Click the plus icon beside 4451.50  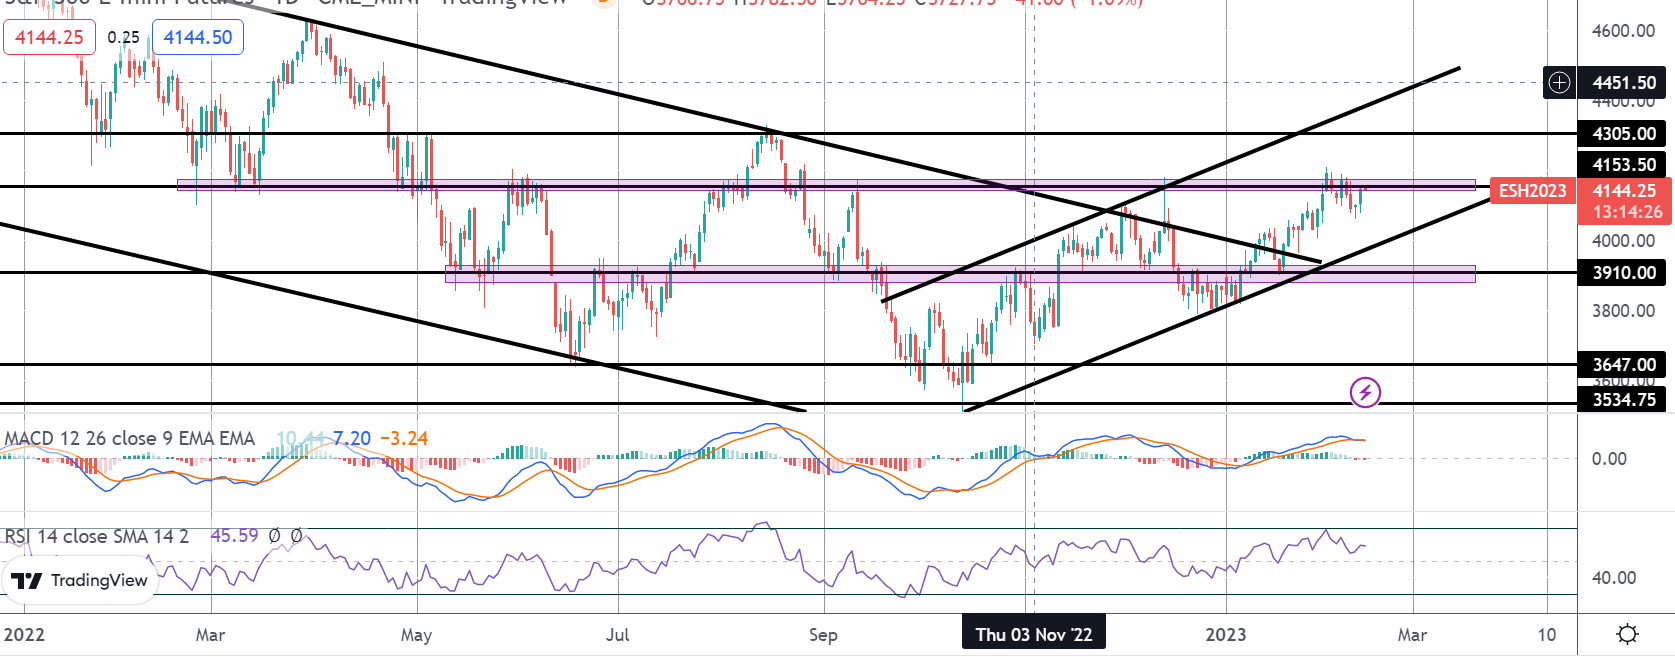click(1560, 82)
